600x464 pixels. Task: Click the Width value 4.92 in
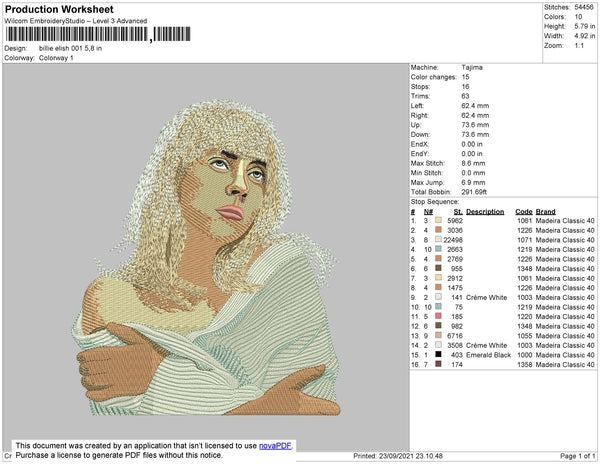point(585,36)
